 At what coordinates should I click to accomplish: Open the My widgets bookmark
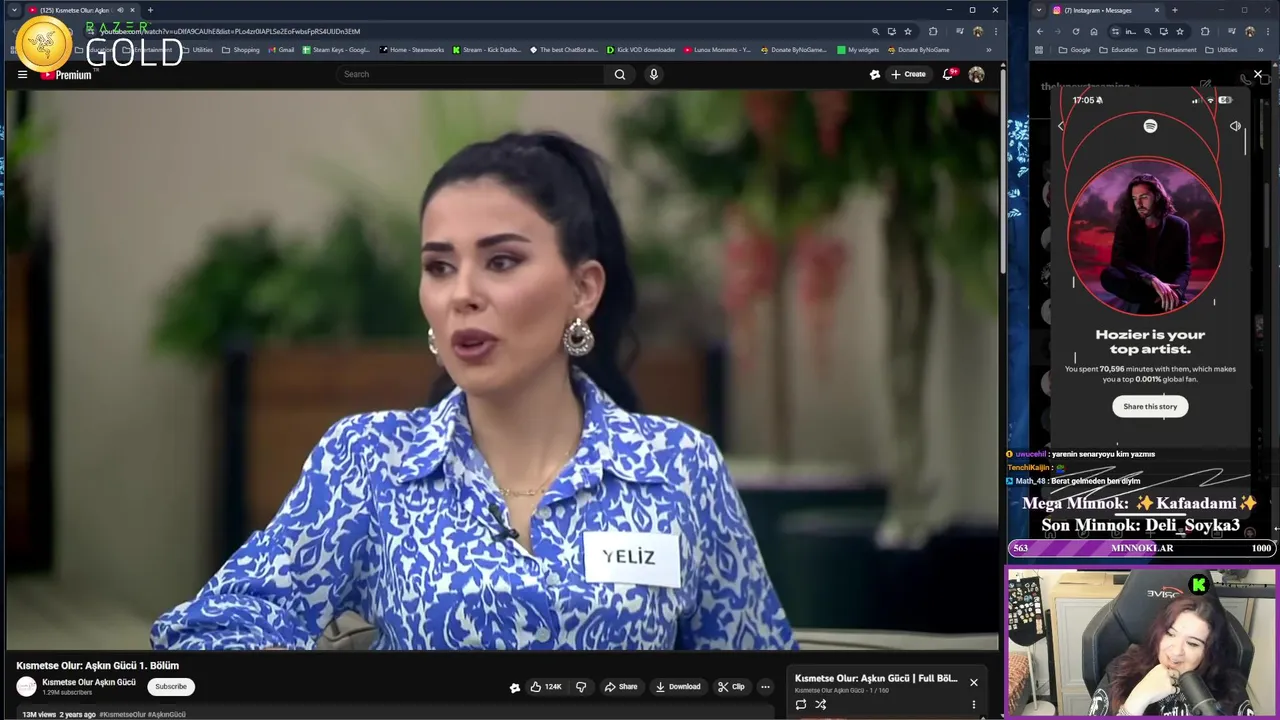(x=858, y=50)
